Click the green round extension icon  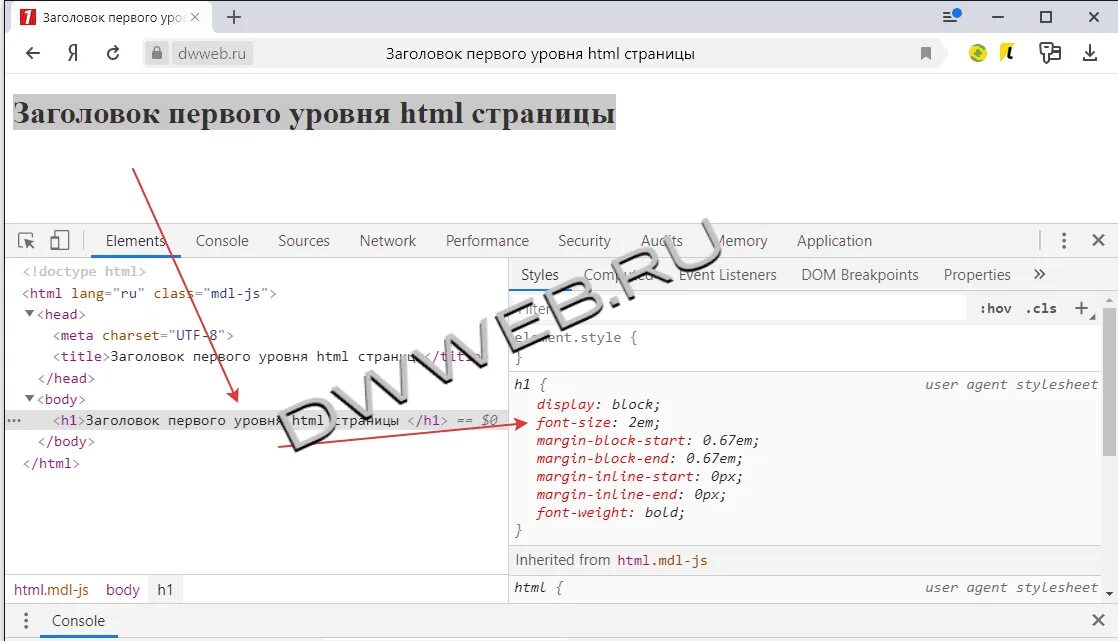click(x=978, y=53)
